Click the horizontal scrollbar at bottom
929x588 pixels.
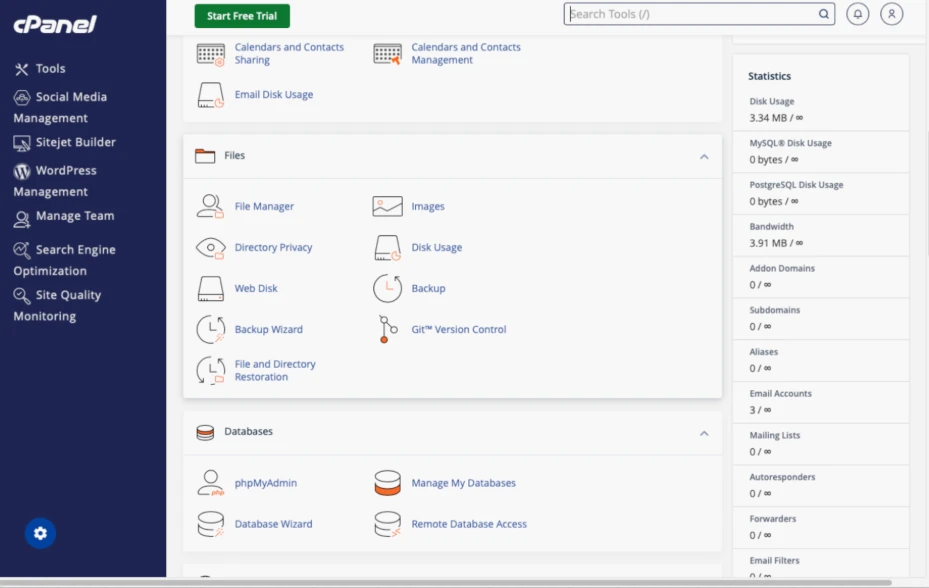coord(446,582)
